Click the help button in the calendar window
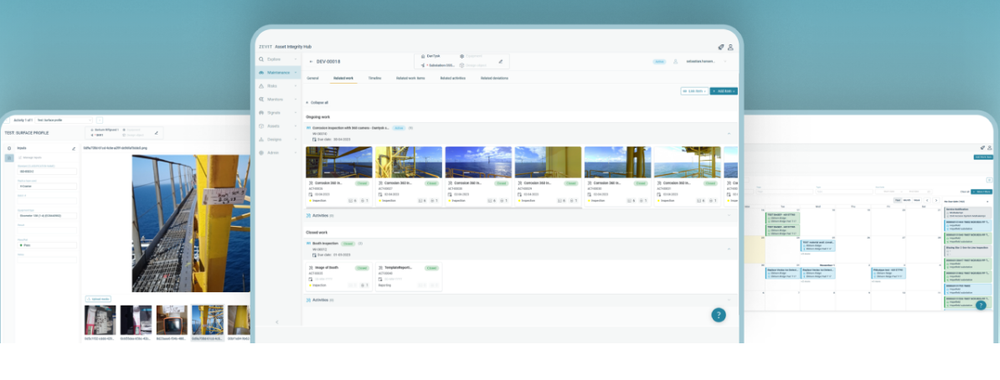The width and height of the screenshot is (1000, 380). (x=981, y=305)
